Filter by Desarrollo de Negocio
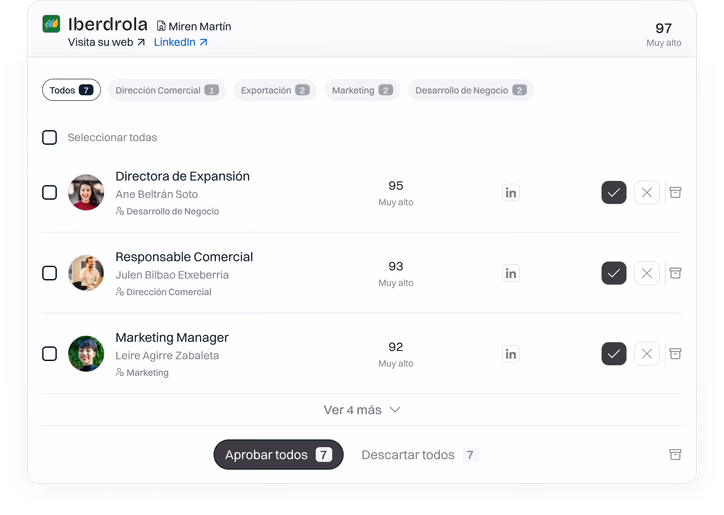The width and height of the screenshot is (724, 515). click(471, 90)
